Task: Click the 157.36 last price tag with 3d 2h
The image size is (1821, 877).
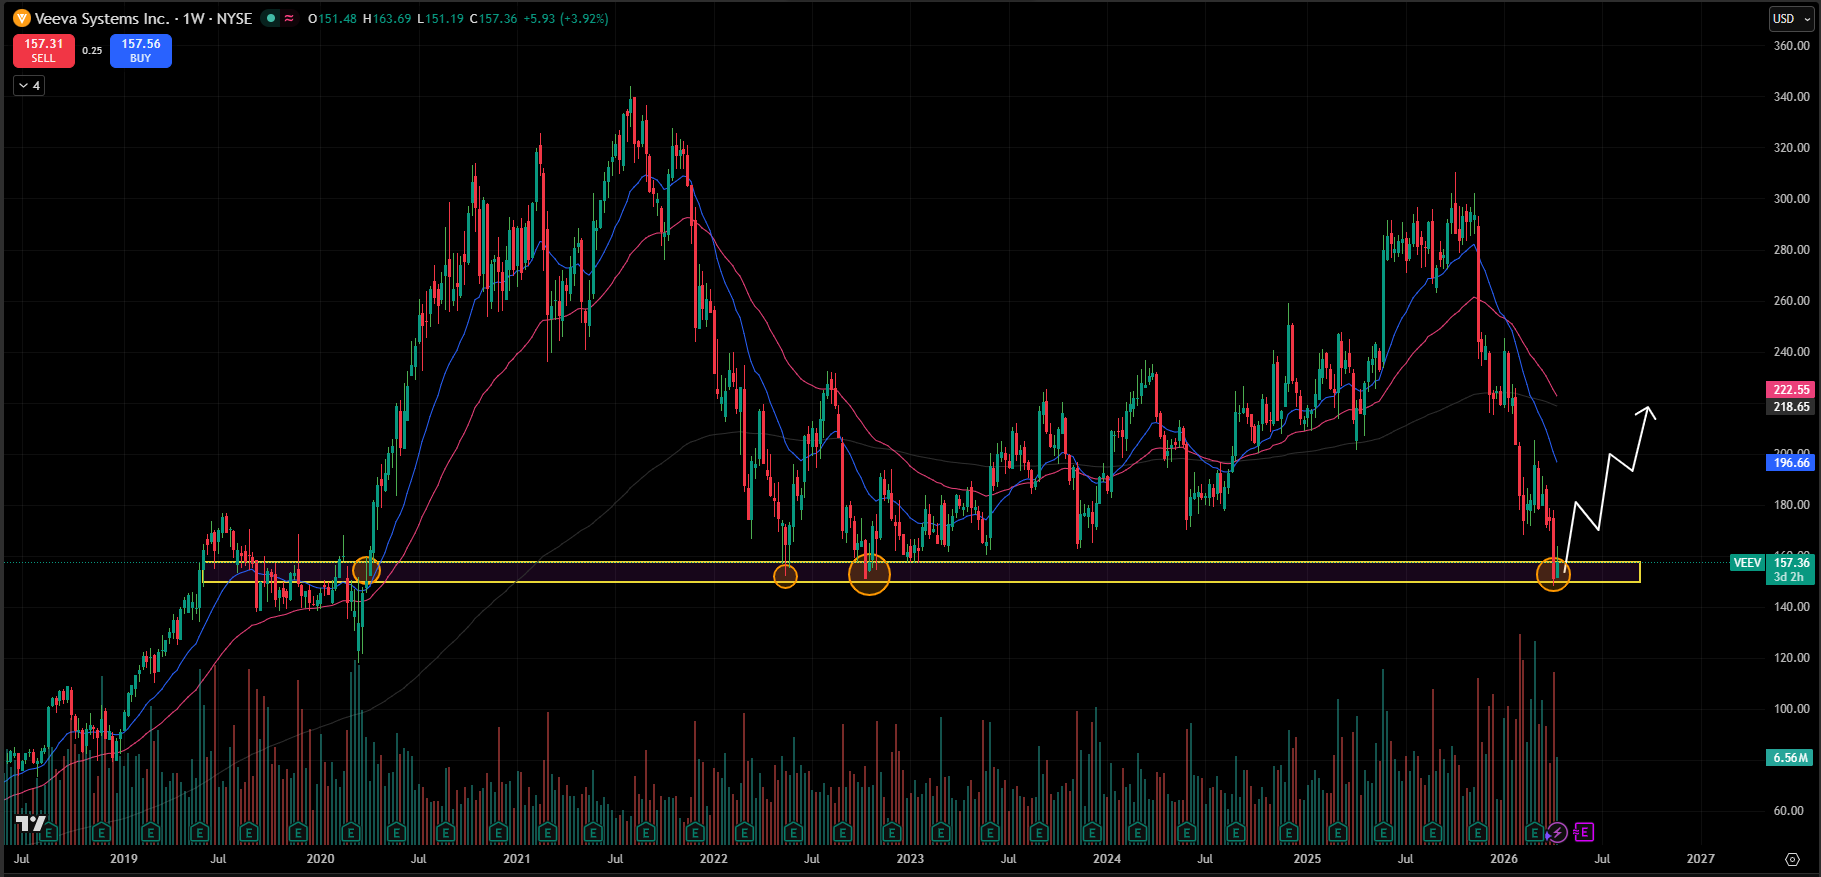Action: pos(1791,570)
